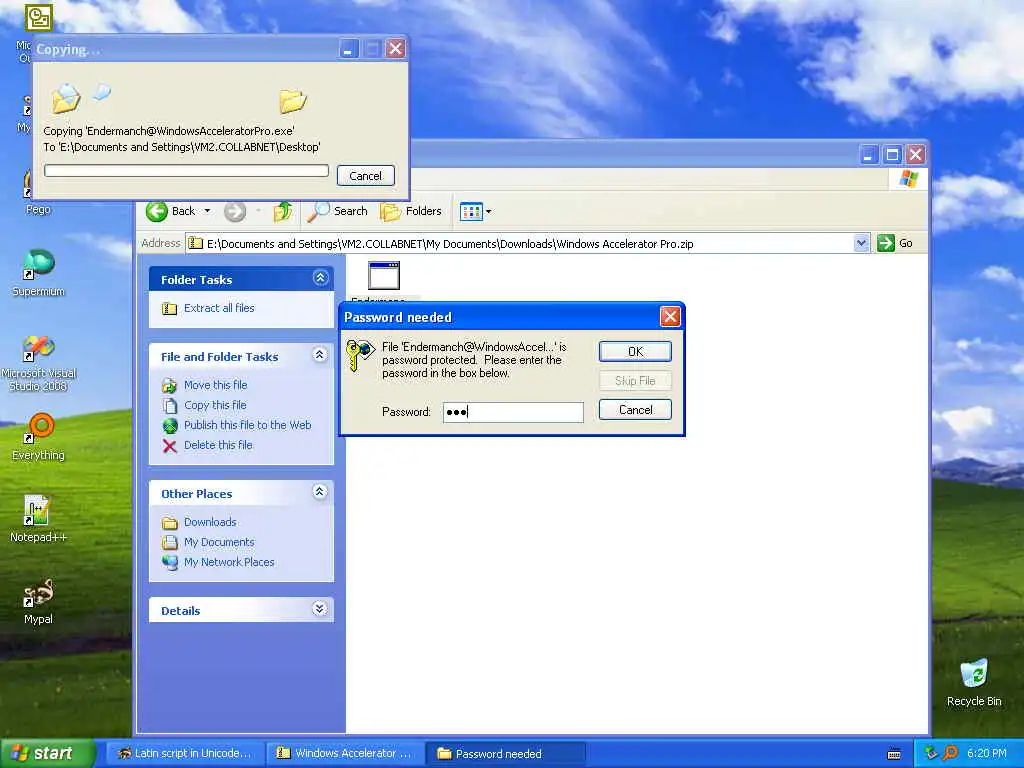
Task: Open My Documents in Other Places
Action: pyautogui.click(x=219, y=543)
